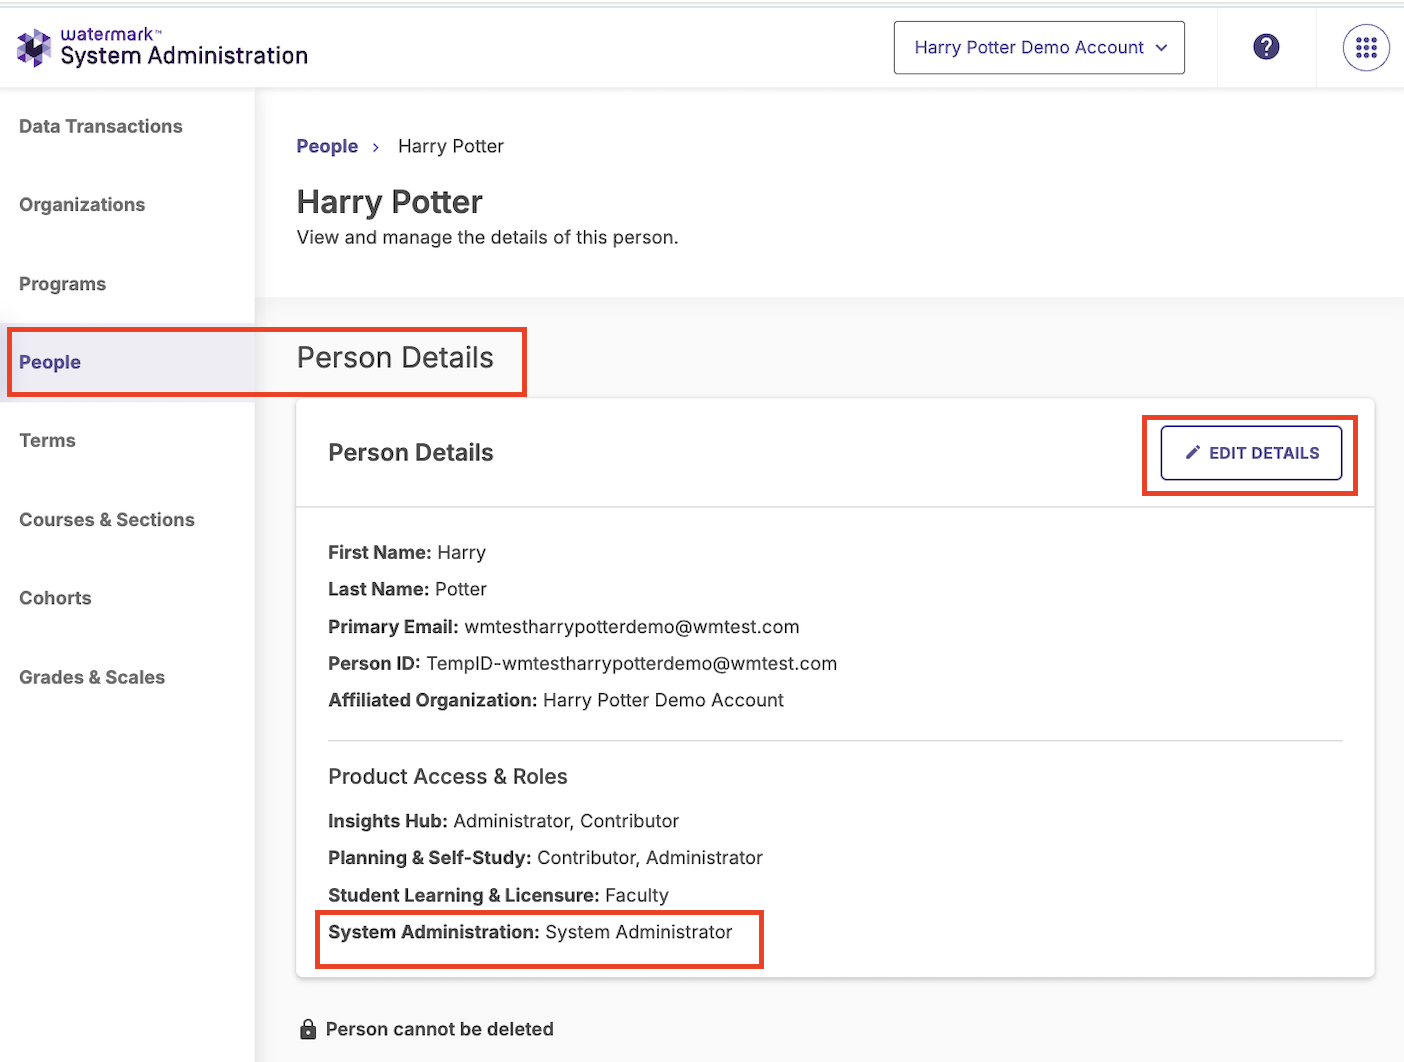Click the breadcrumb chevron after People

[x=376, y=147]
